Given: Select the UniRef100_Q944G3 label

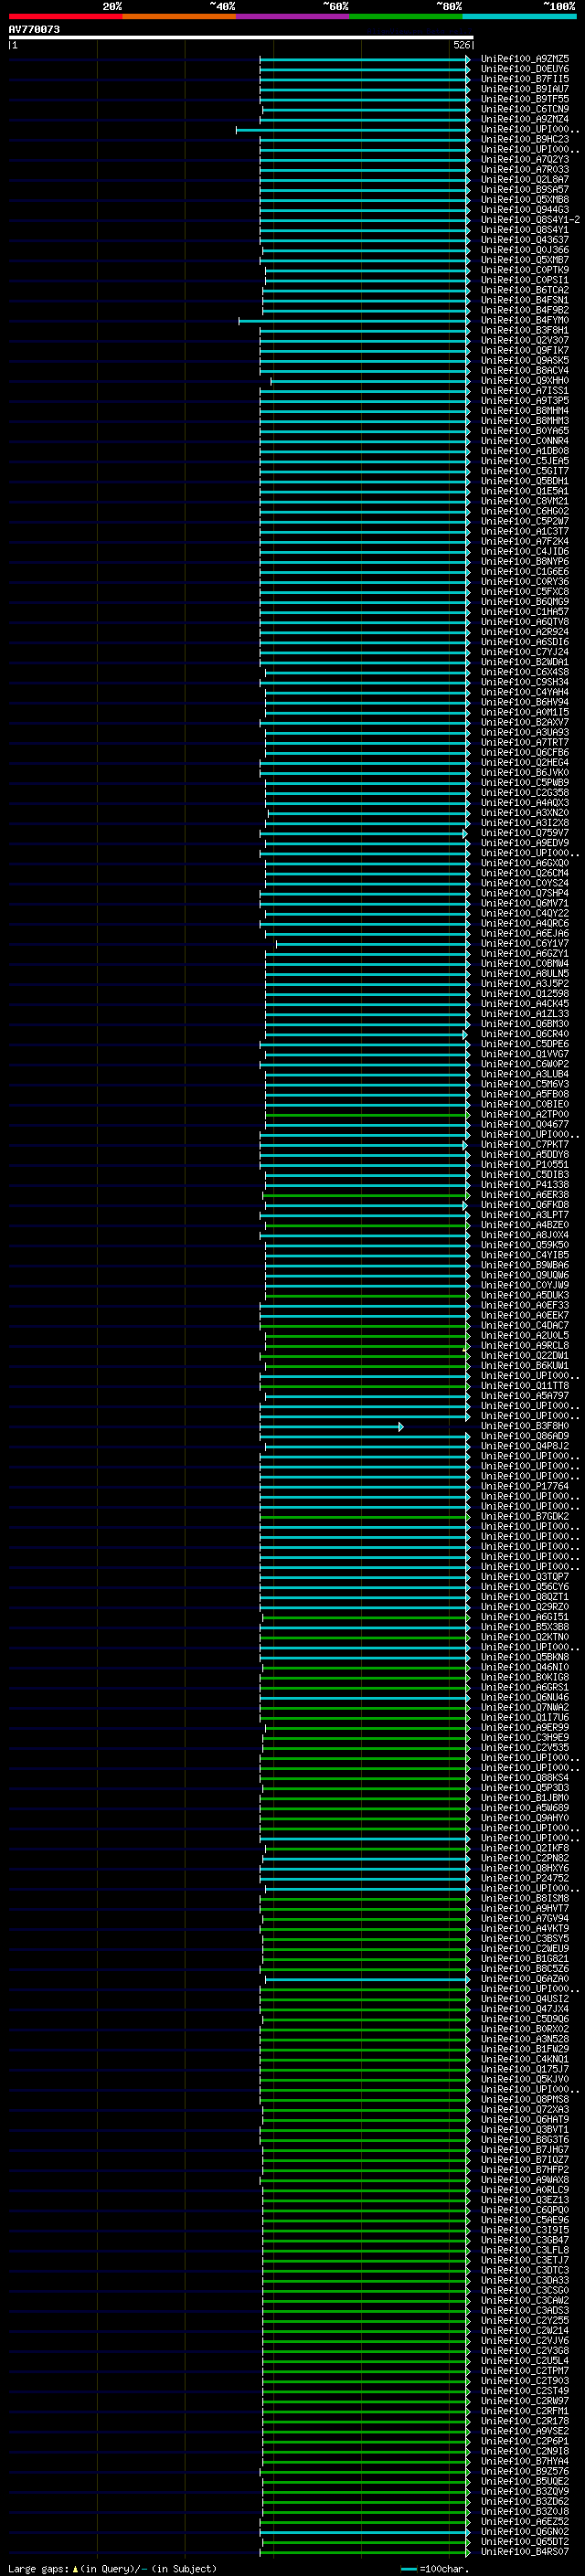Looking at the screenshot, I should click(524, 210).
